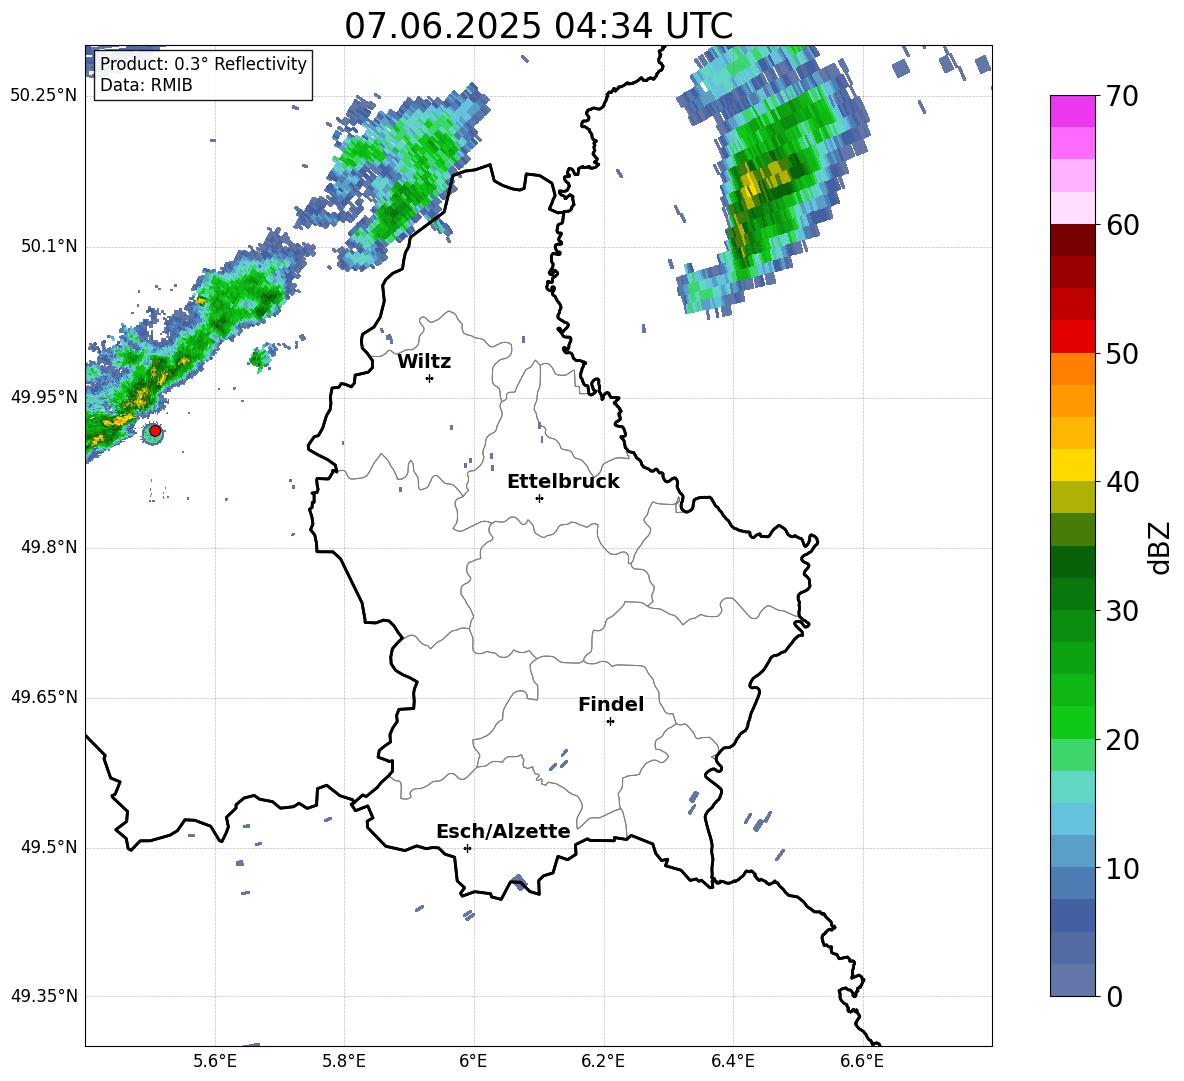
Task: Click the 60 tick label on colorbar
Action: (1122, 225)
